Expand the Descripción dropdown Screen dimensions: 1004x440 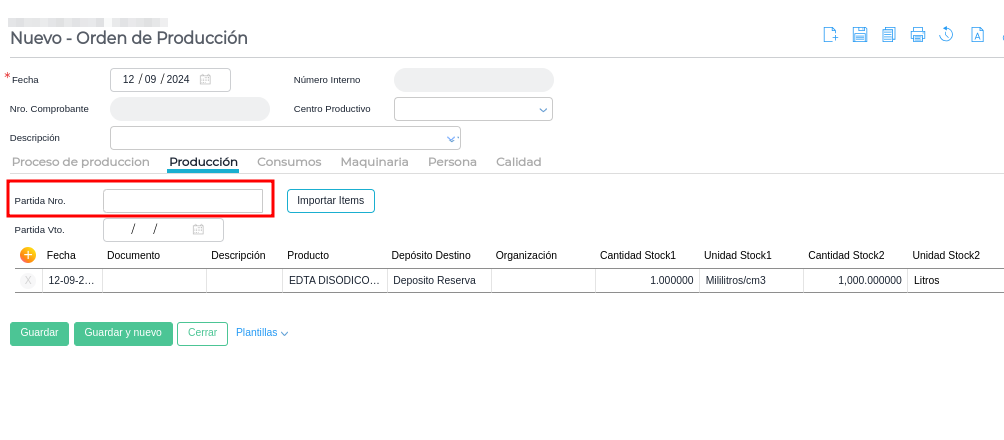pyautogui.click(x=450, y=138)
